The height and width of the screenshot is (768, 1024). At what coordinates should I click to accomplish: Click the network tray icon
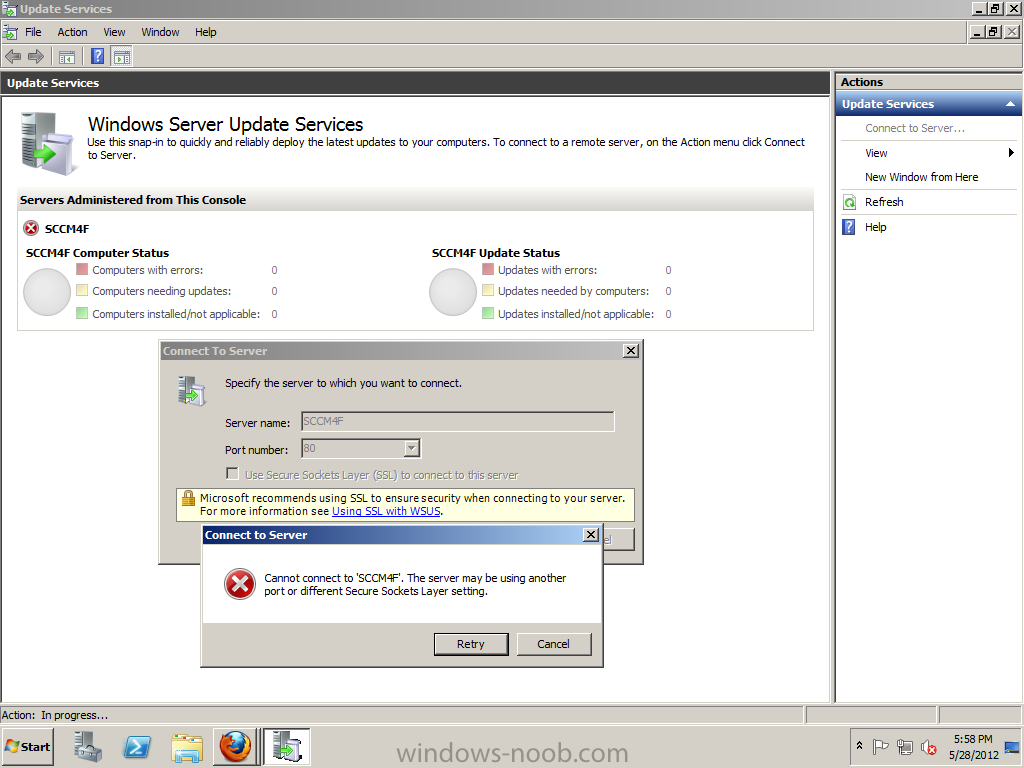point(904,746)
